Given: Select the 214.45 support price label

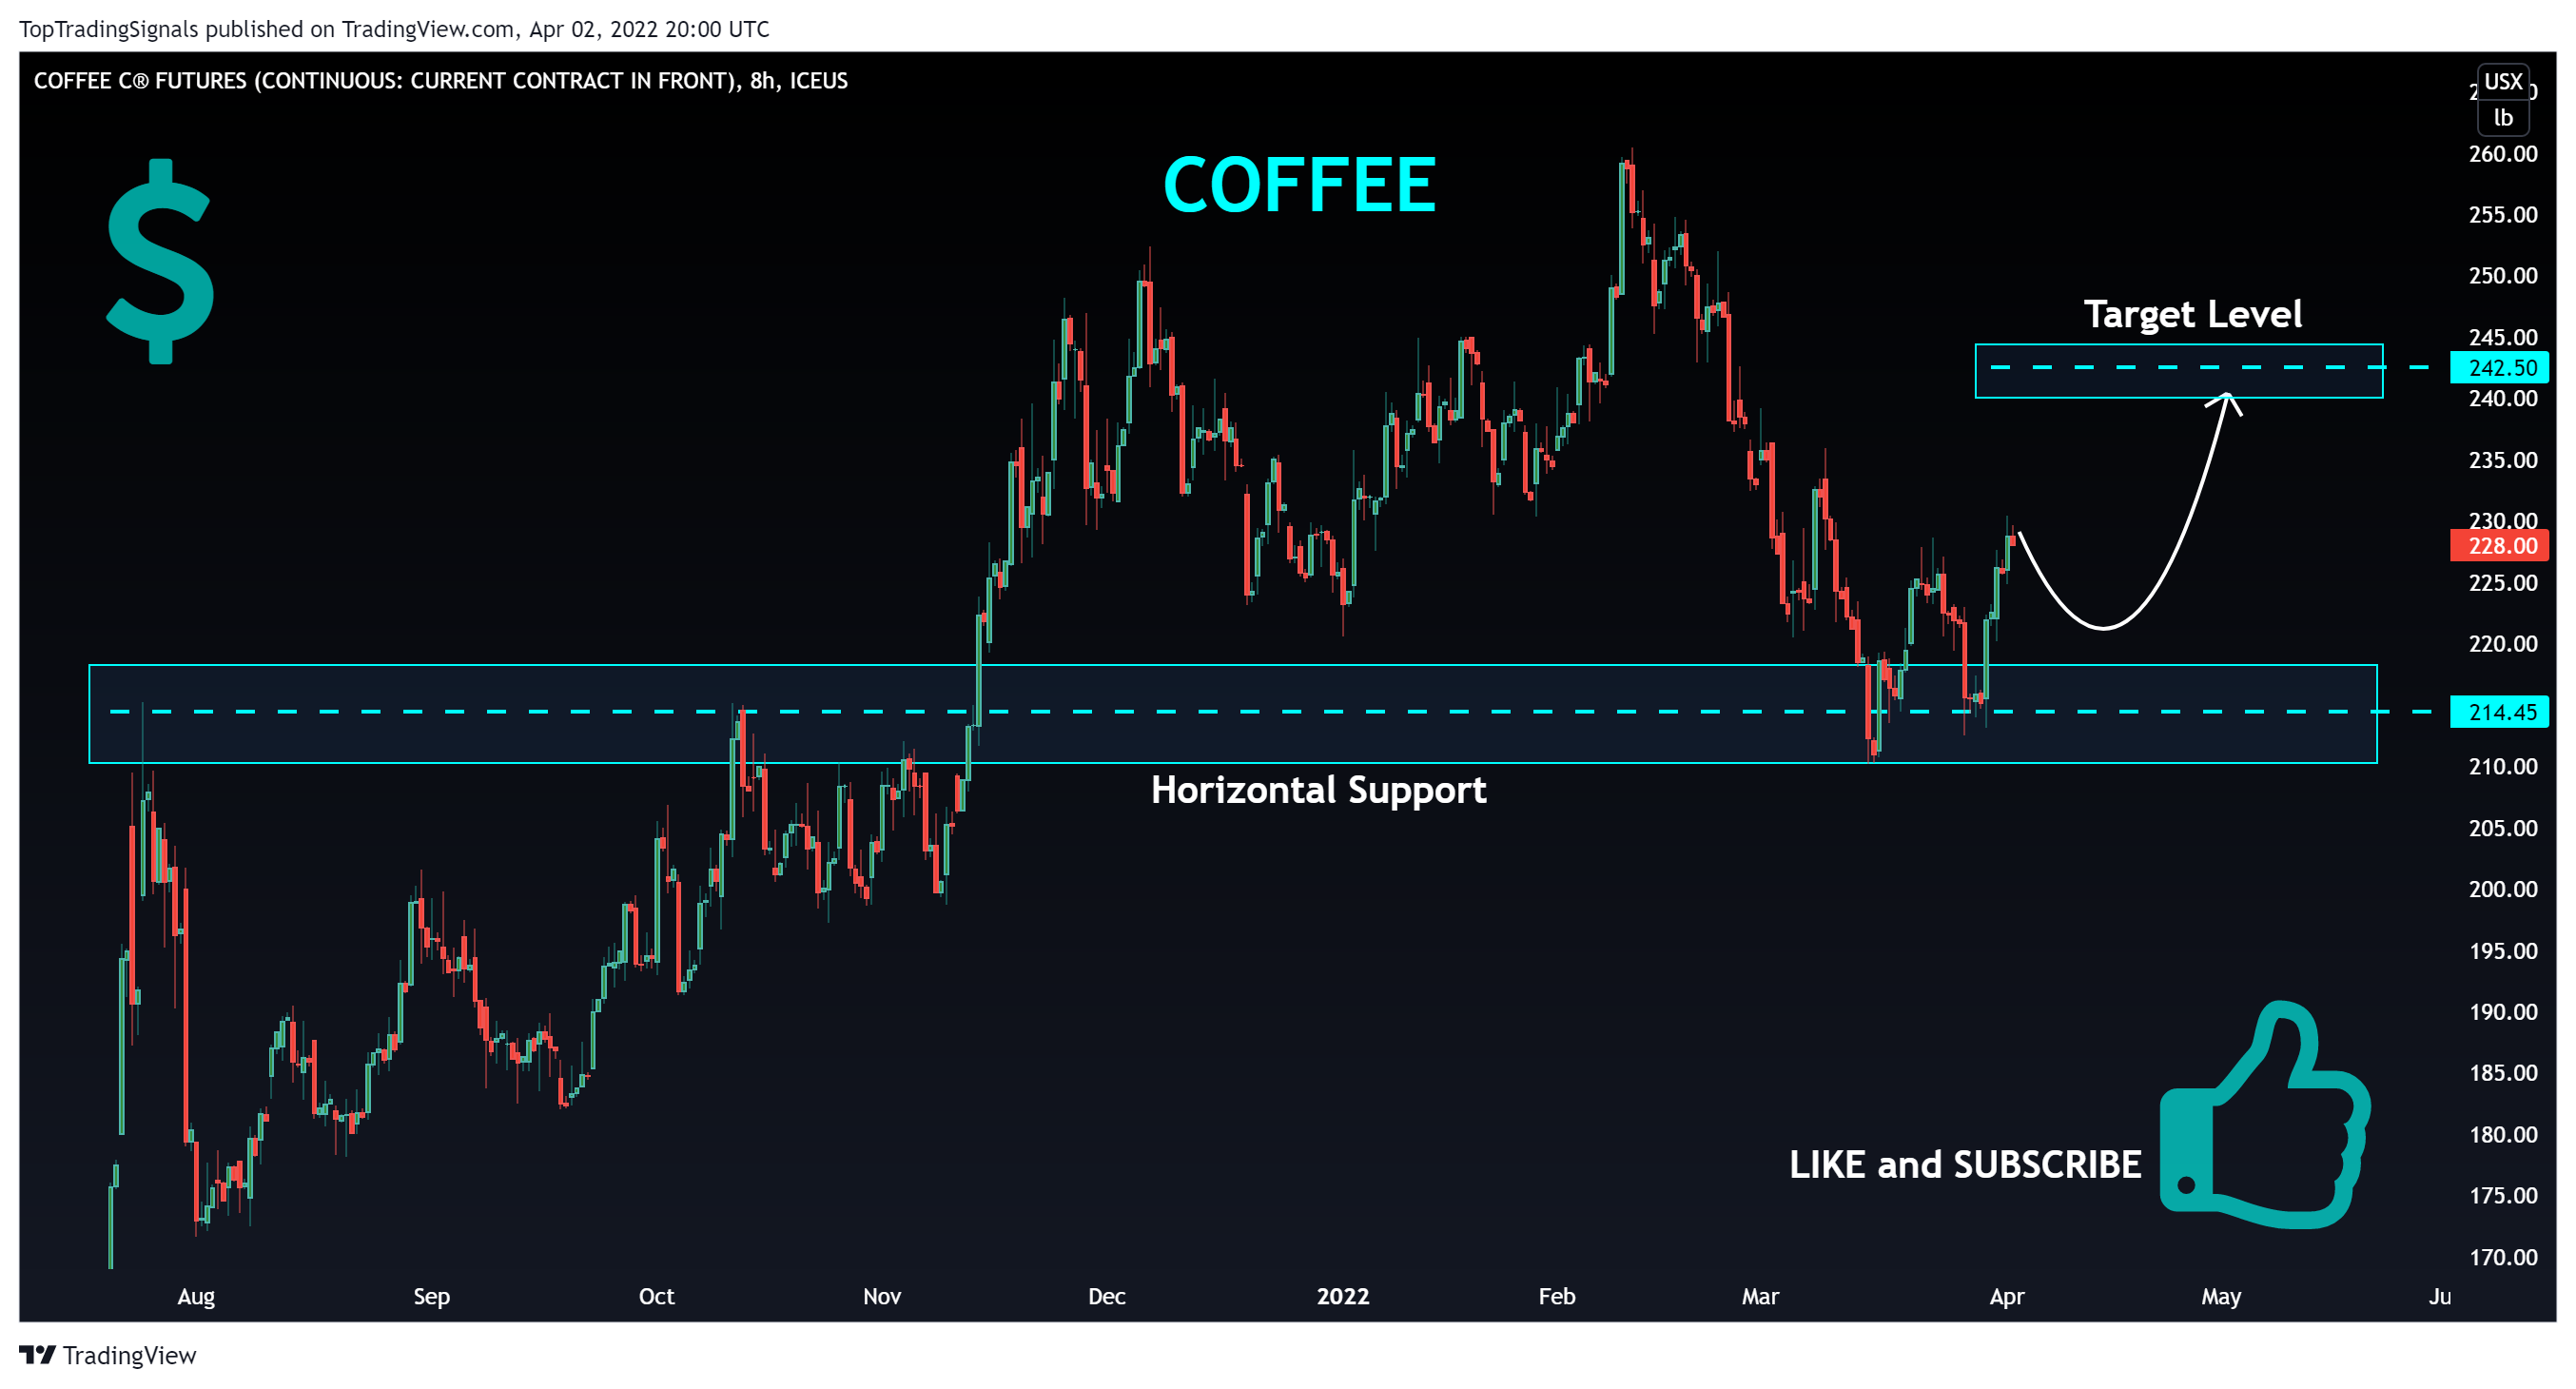Looking at the screenshot, I should point(2499,712).
